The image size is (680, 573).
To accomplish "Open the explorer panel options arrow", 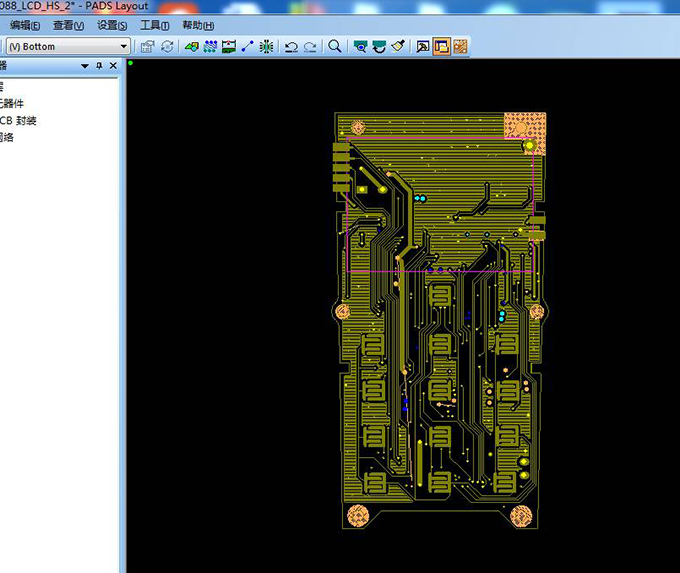I will tap(85, 66).
